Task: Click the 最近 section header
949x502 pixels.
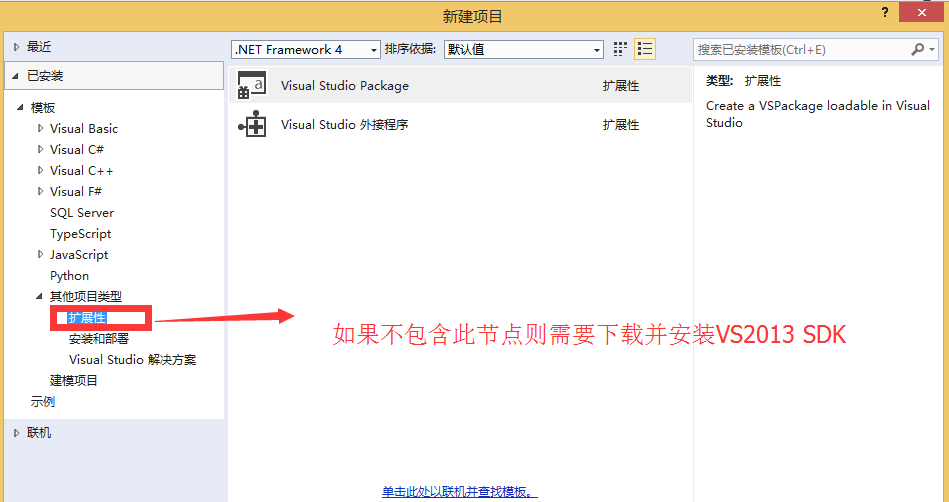Action: (39, 47)
